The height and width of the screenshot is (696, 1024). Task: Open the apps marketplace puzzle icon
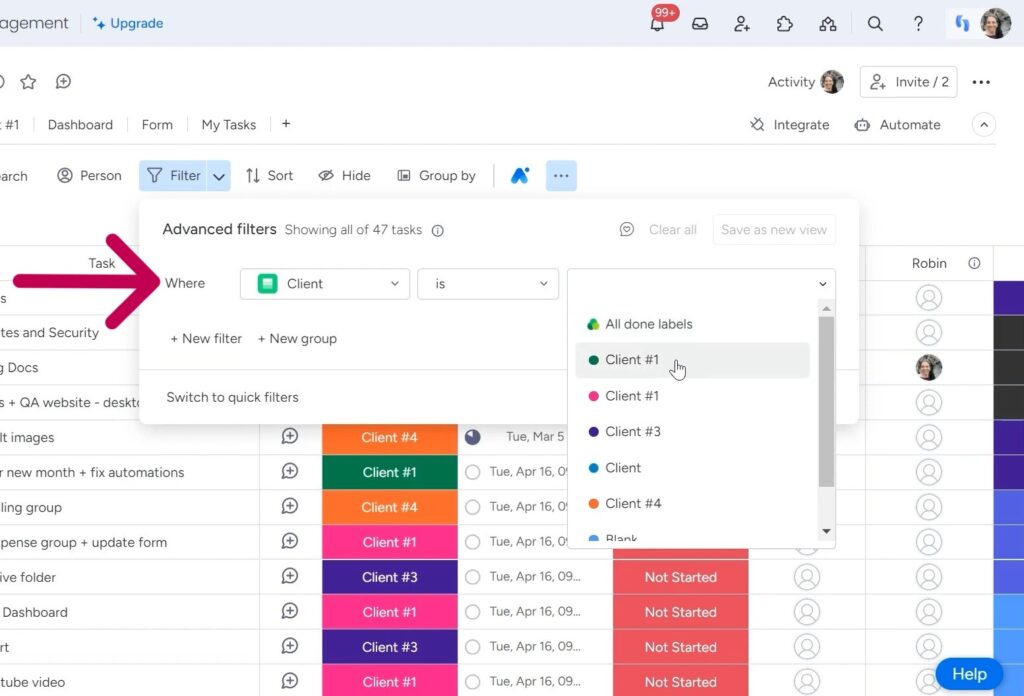pyautogui.click(x=785, y=23)
